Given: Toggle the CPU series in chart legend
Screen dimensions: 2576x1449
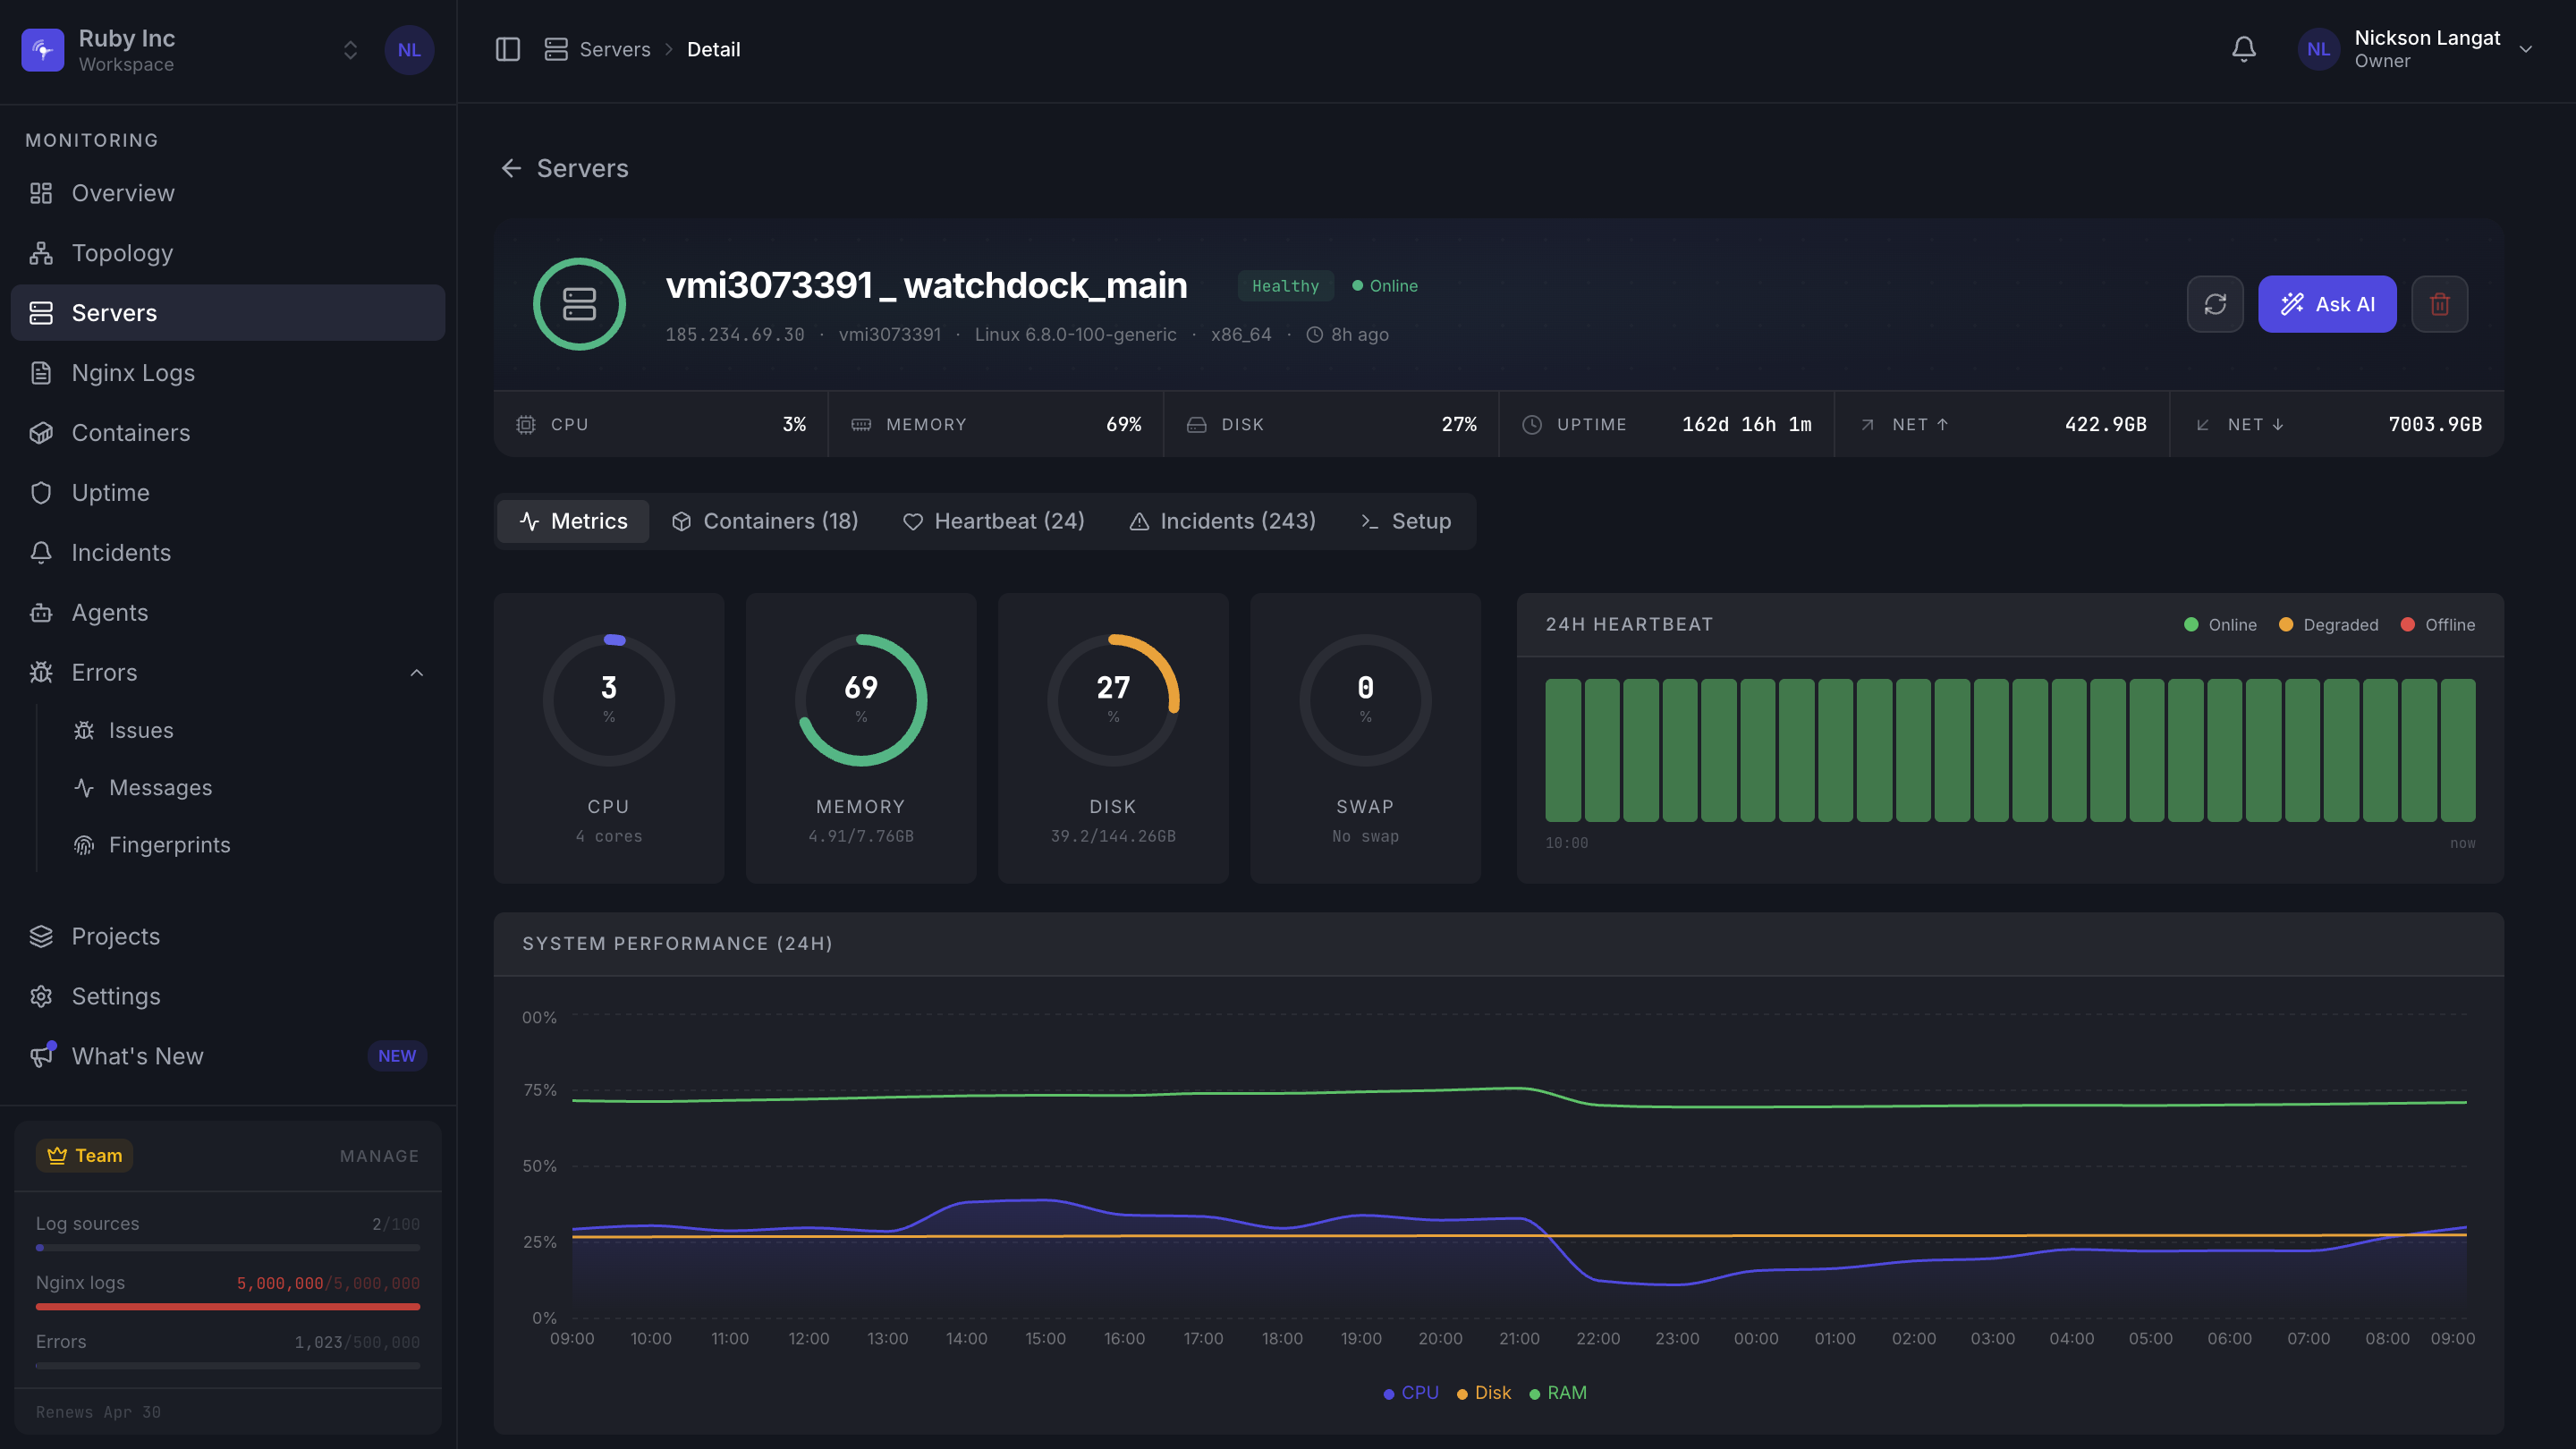Looking at the screenshot, I should point(1410,1393).
